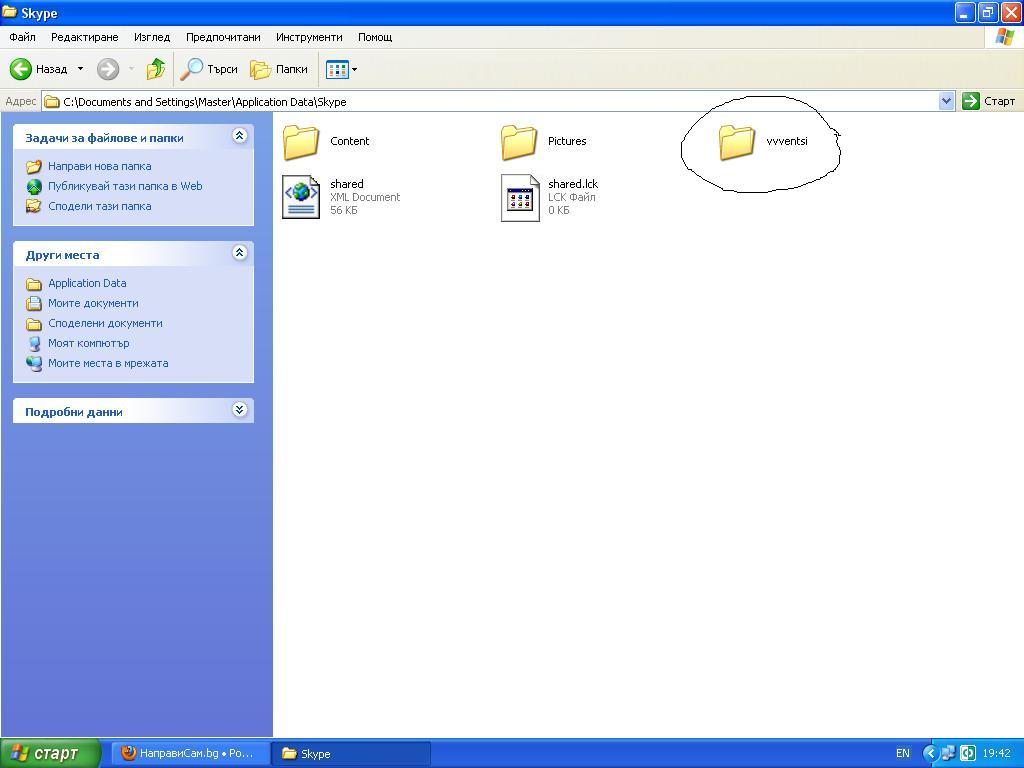Collapse the Други места panel
The width and height of the screenshot is (1024, 768).
coord(240,252)
